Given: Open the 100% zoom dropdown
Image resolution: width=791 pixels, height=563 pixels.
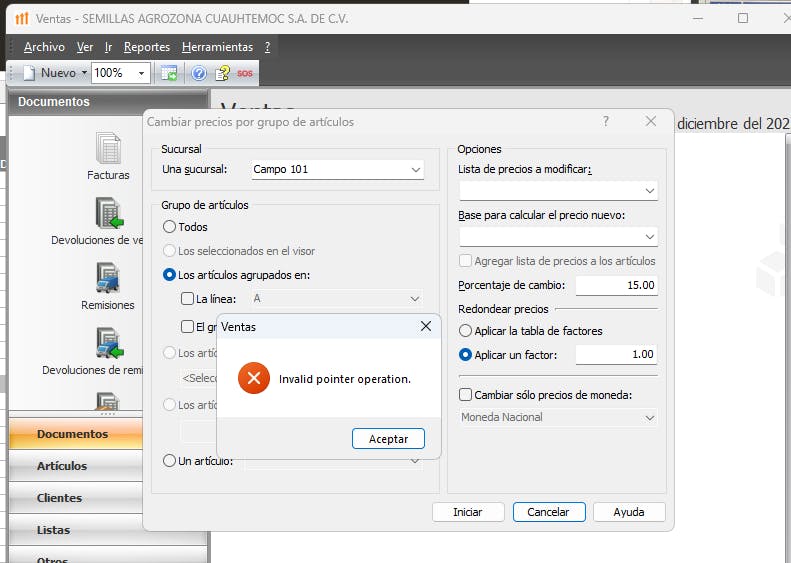Looking at the screenshot, I should tap(142, 74).
